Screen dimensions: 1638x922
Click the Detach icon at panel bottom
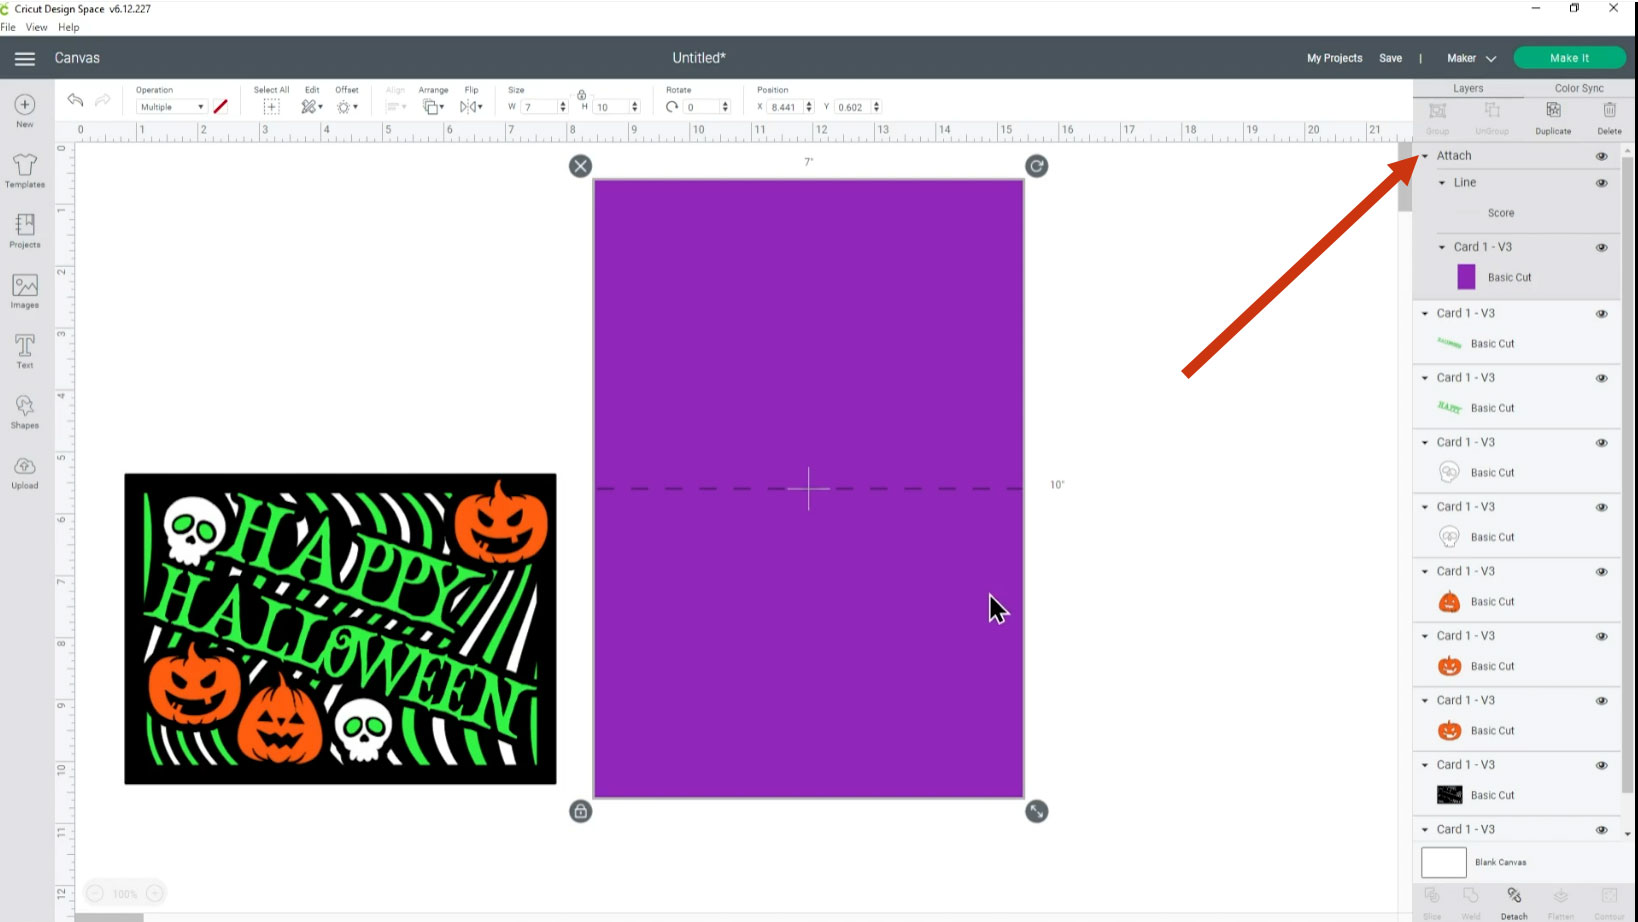pyautogui.click(x=1514, y=902)
